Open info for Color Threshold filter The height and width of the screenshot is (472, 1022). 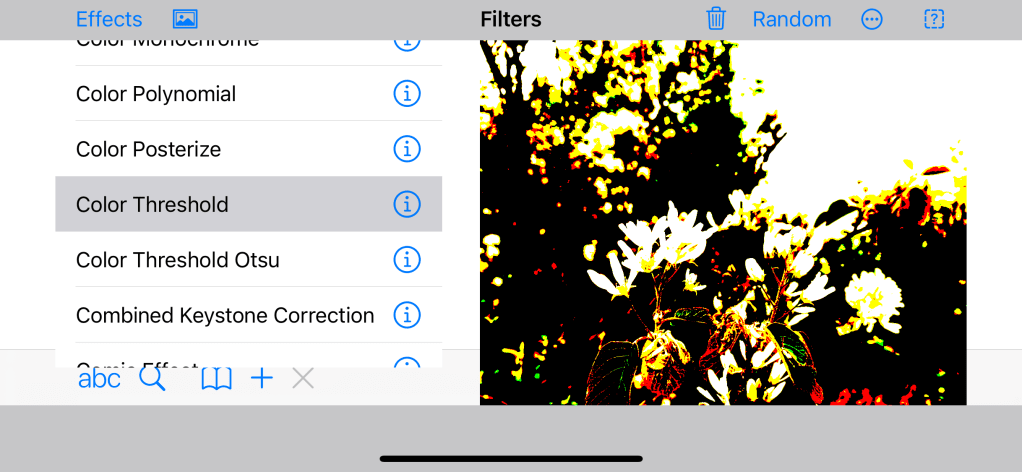406,204
